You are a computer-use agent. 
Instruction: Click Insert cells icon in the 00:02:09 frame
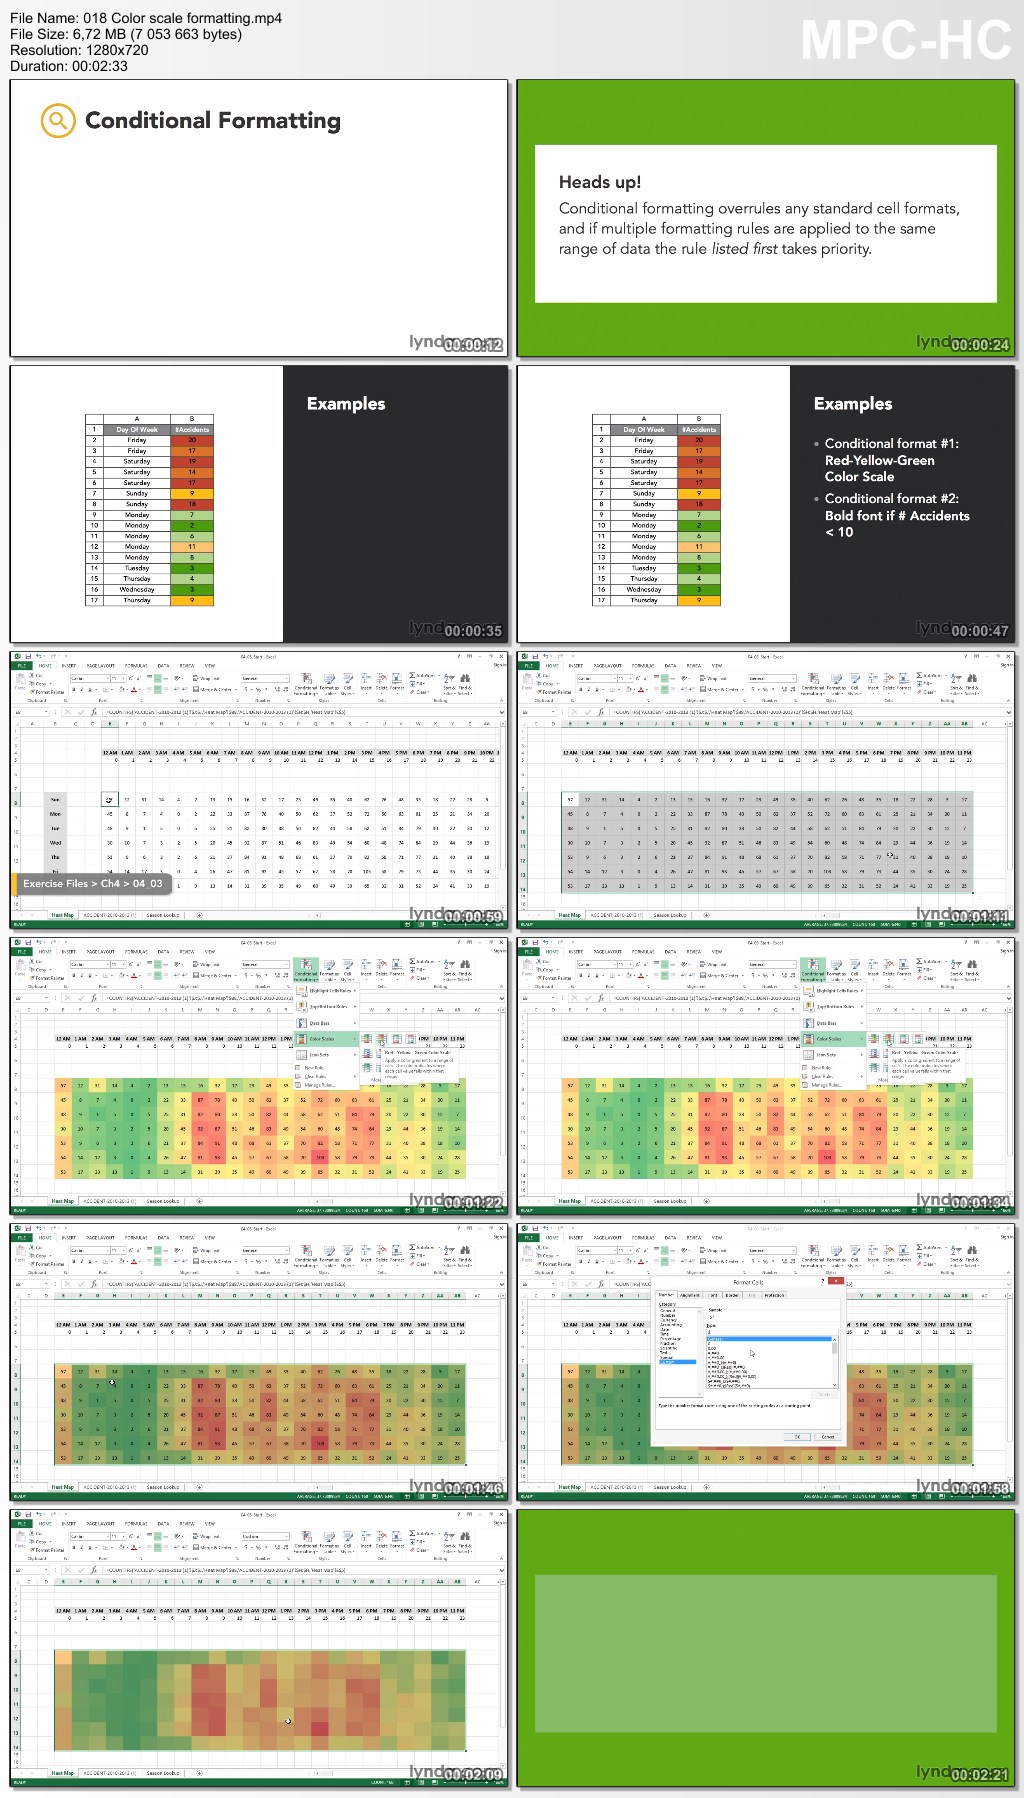[366, 1540]
